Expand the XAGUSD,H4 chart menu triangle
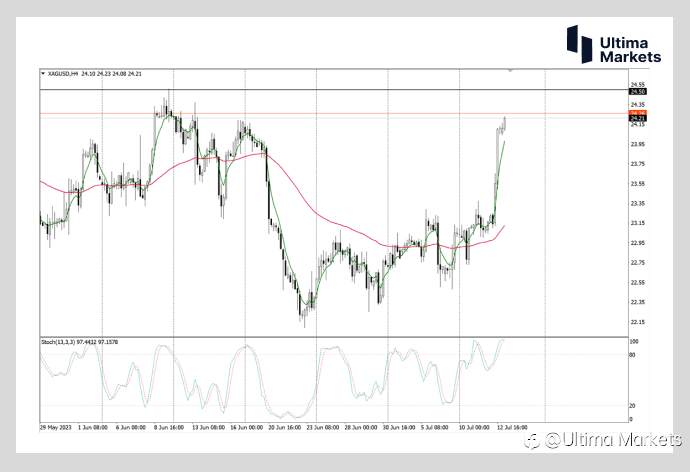This screenshot has width=690, height=472. coord(43,74)
